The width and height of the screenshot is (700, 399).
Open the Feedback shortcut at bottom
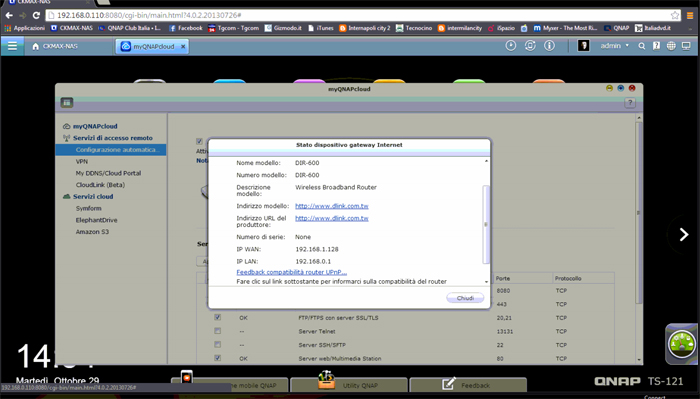(468, 384)
